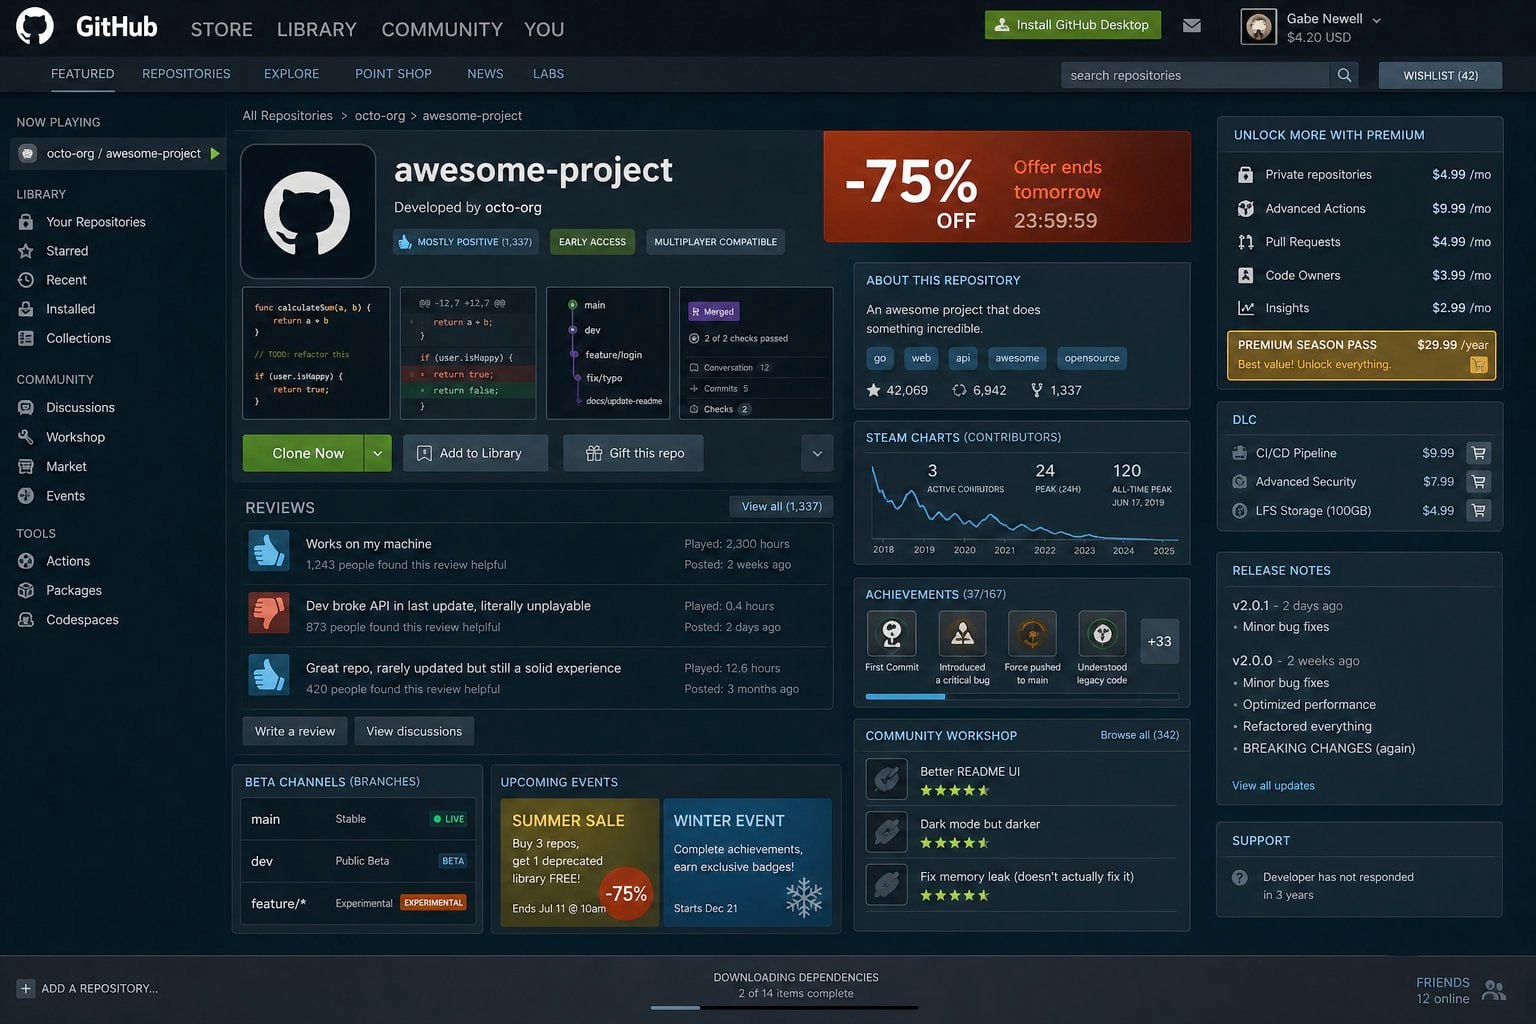Screen dimensions: 1536x1024
Task: Click the EARLY ACCESS tag
Action: pos(592,242)
